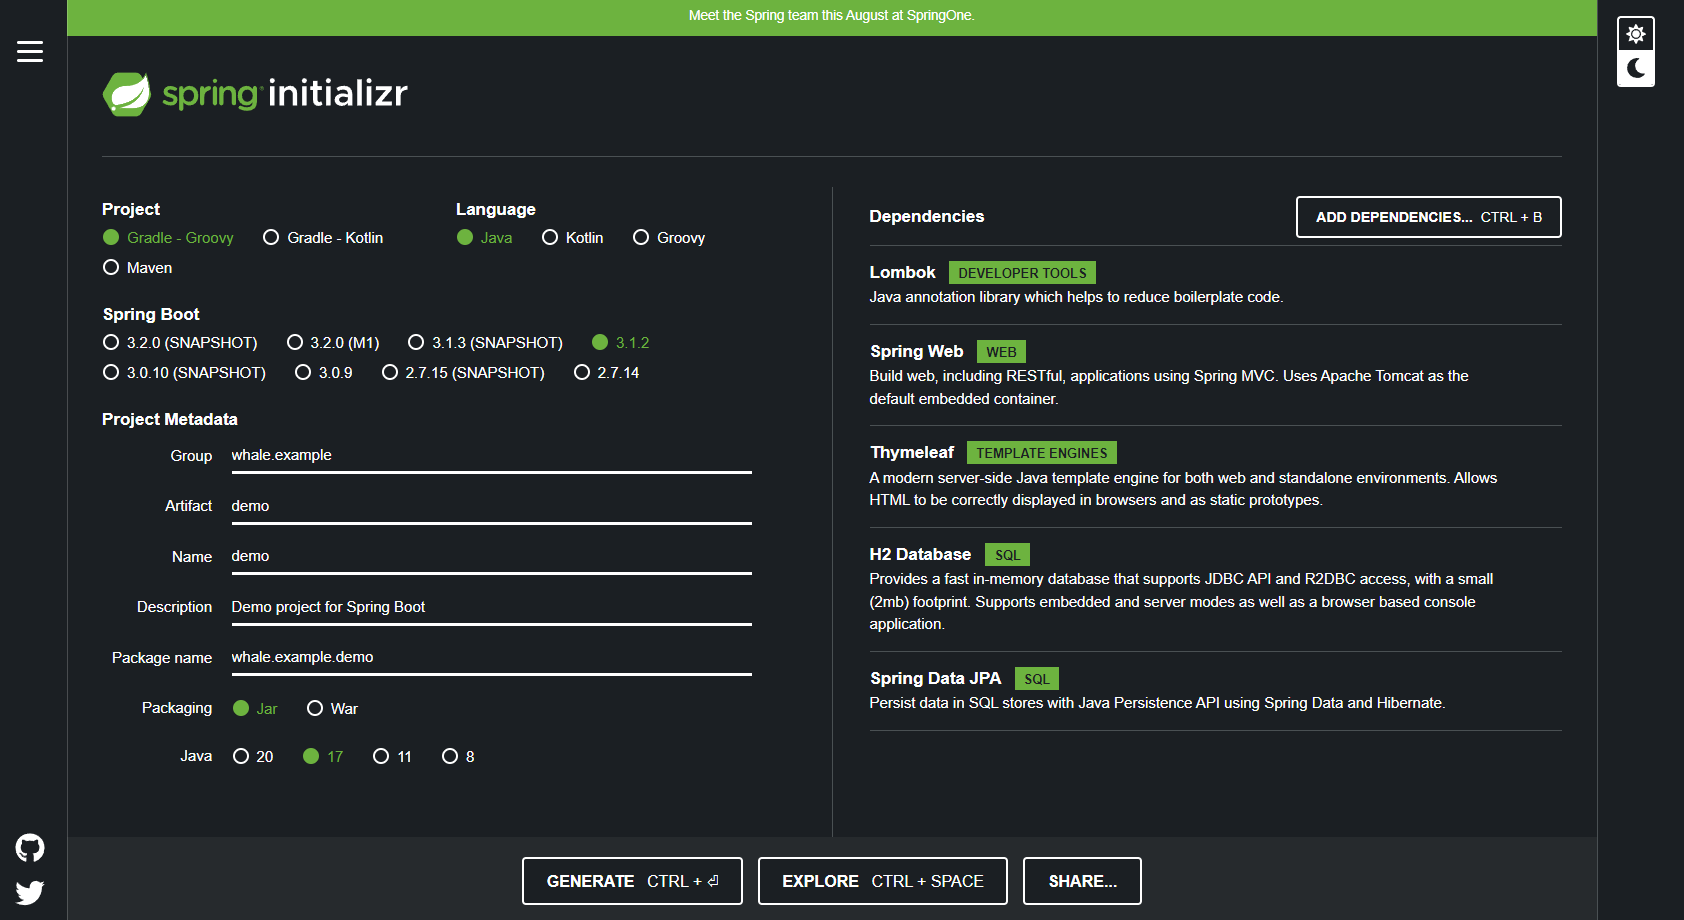Edit the Group field whale.example
Image resolution: width=1684 pixels, height=920 pixels.
point(492,456)
